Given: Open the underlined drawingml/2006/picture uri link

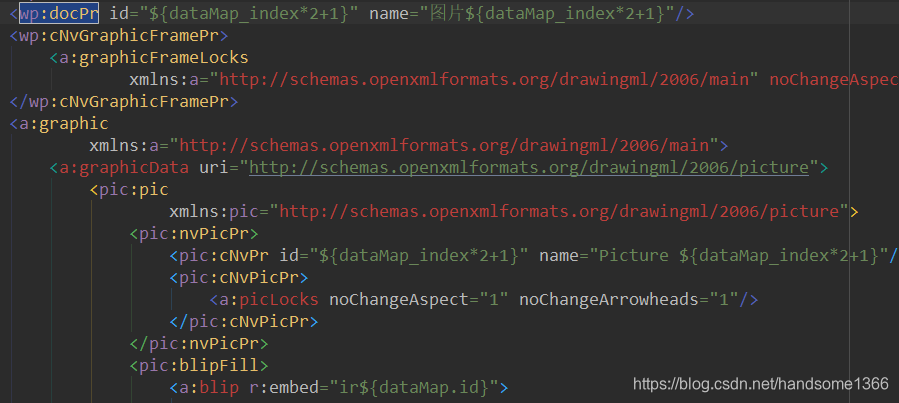Looking at the screenshot, I should click(x=529, y=167).
